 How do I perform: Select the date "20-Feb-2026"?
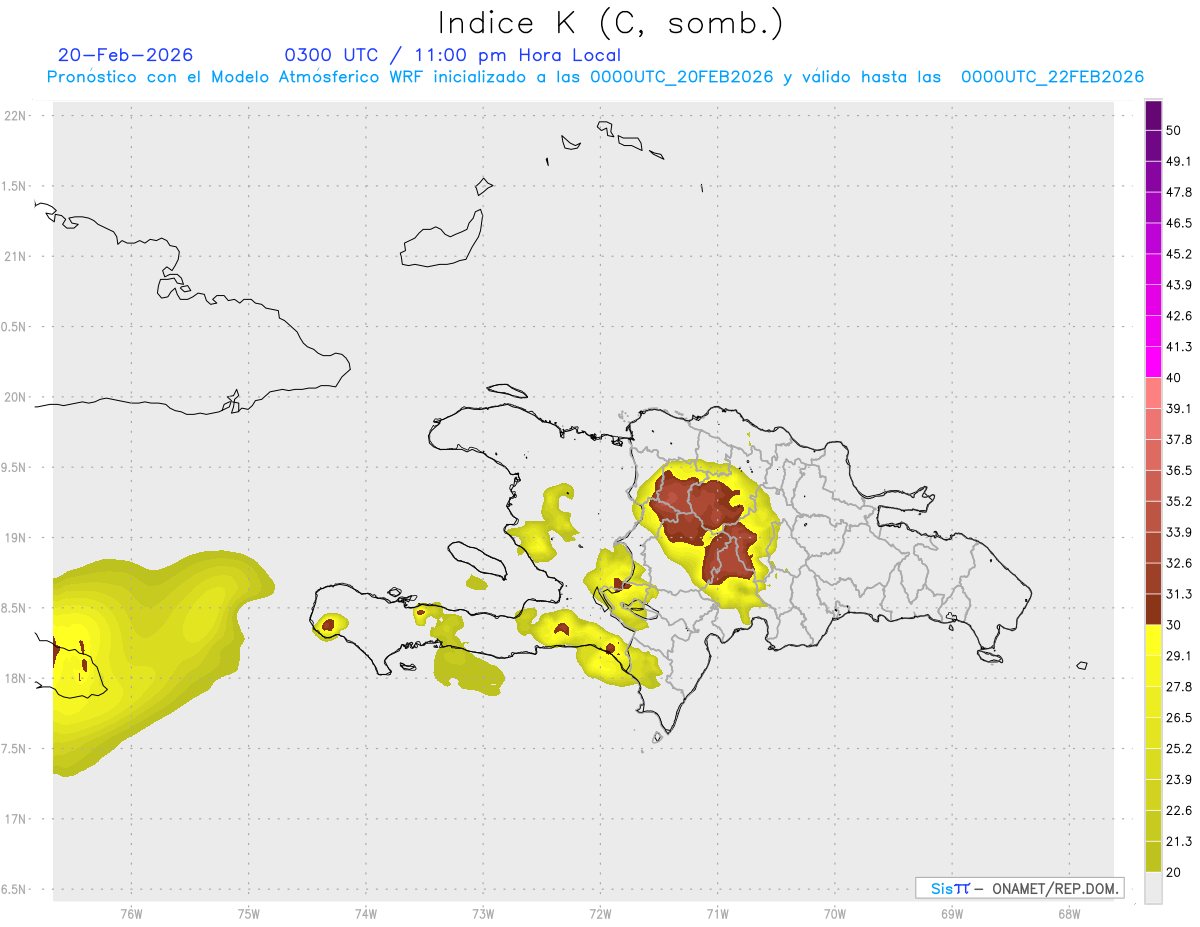pyautogui.click(x=126, y=55)
